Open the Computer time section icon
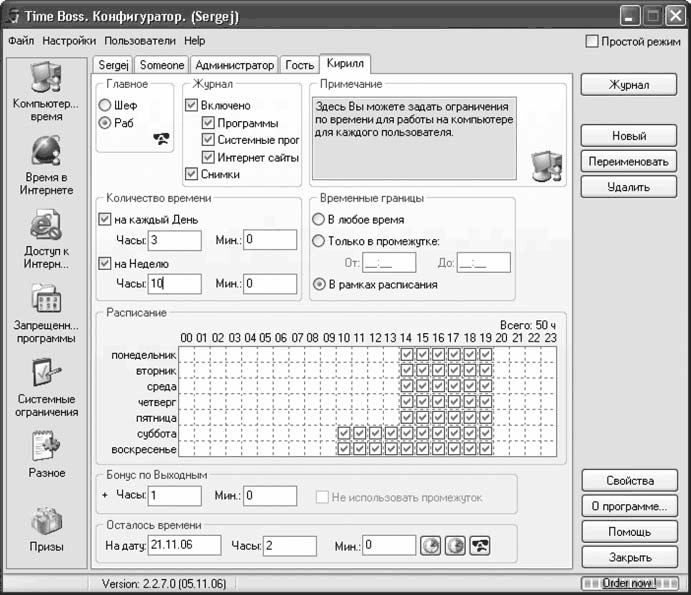Screen dimensions: 691x595 [x=45, y=78]
